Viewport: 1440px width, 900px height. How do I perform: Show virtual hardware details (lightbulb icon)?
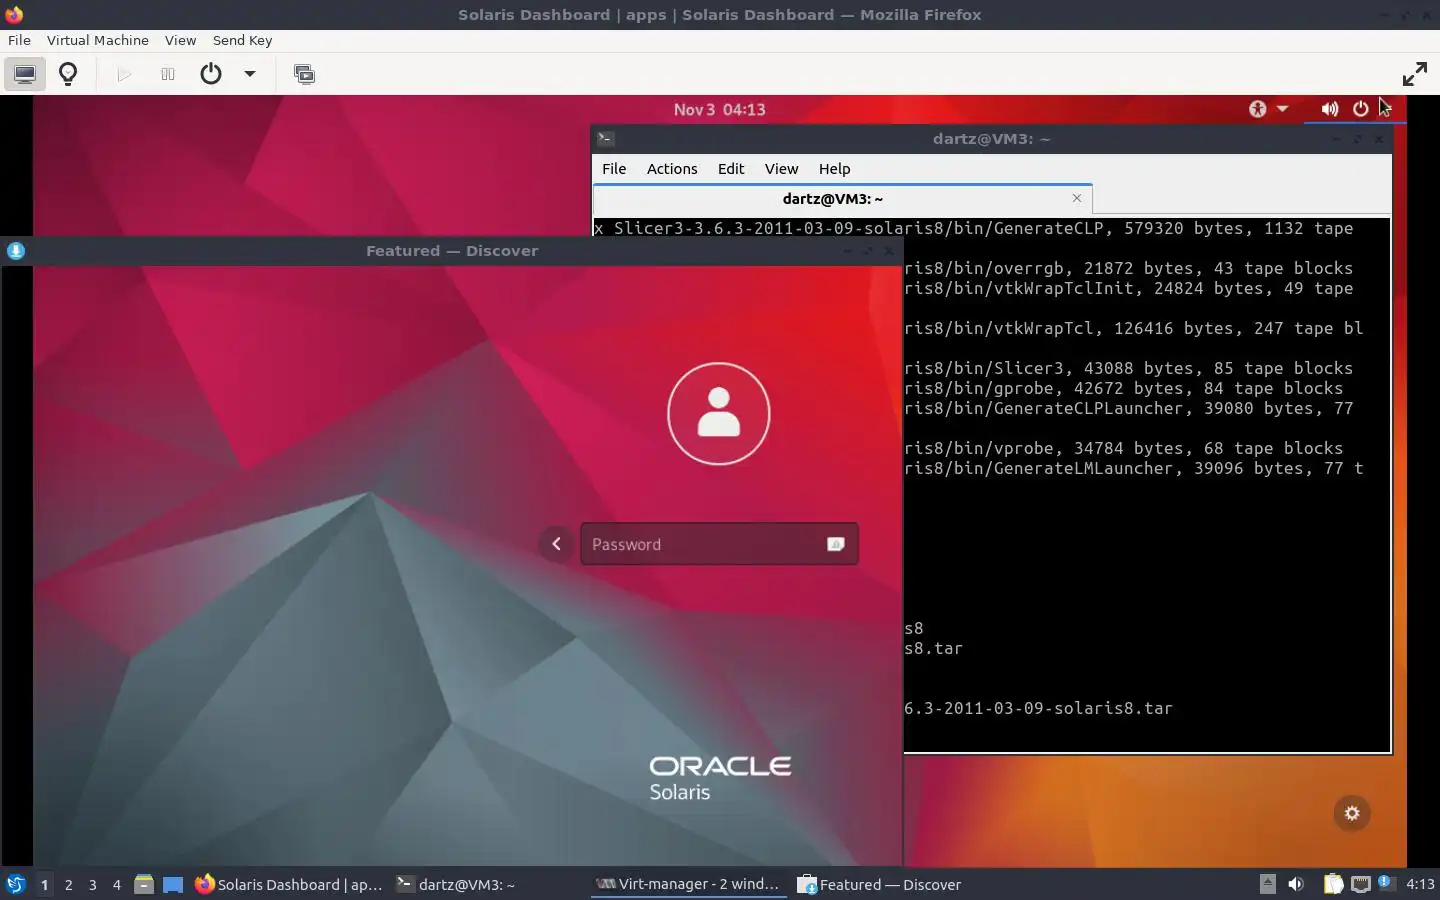68,74
